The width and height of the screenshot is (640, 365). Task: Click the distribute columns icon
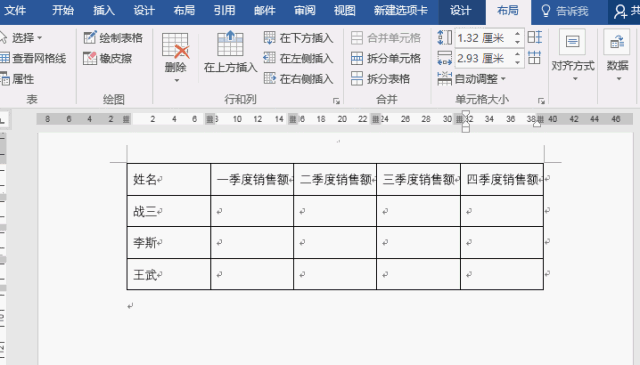click(535, 58)
